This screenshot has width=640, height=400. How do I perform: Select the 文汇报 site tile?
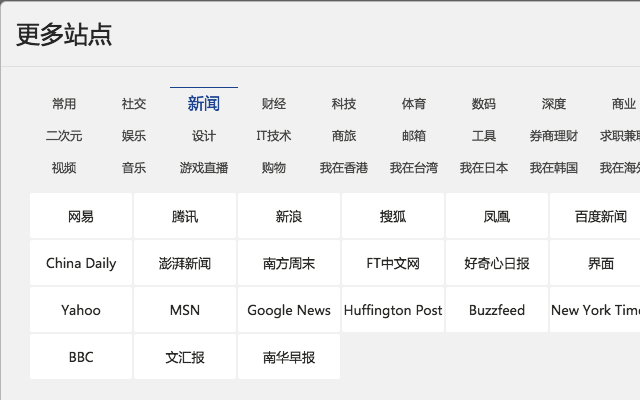pyautogui.click(x=185, y=357)
